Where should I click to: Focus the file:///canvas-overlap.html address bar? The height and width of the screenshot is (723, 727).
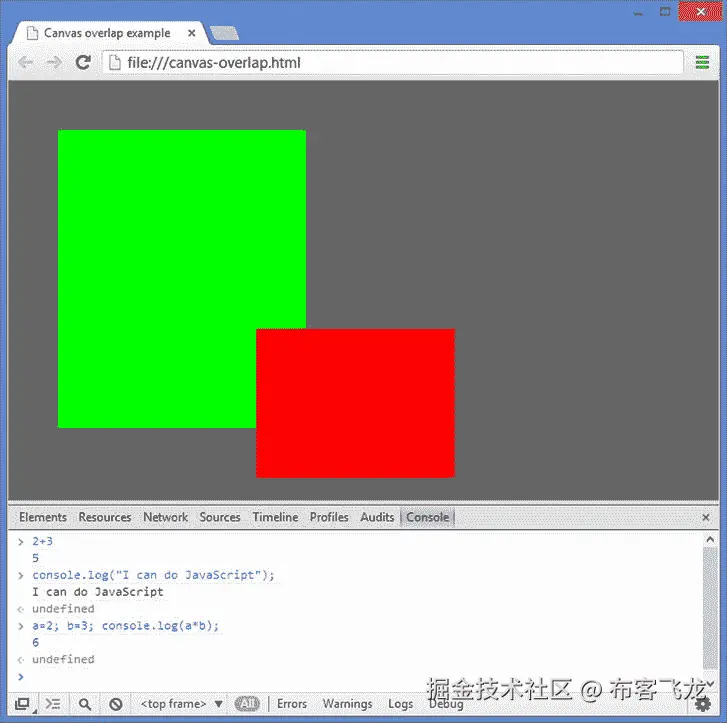393,63
